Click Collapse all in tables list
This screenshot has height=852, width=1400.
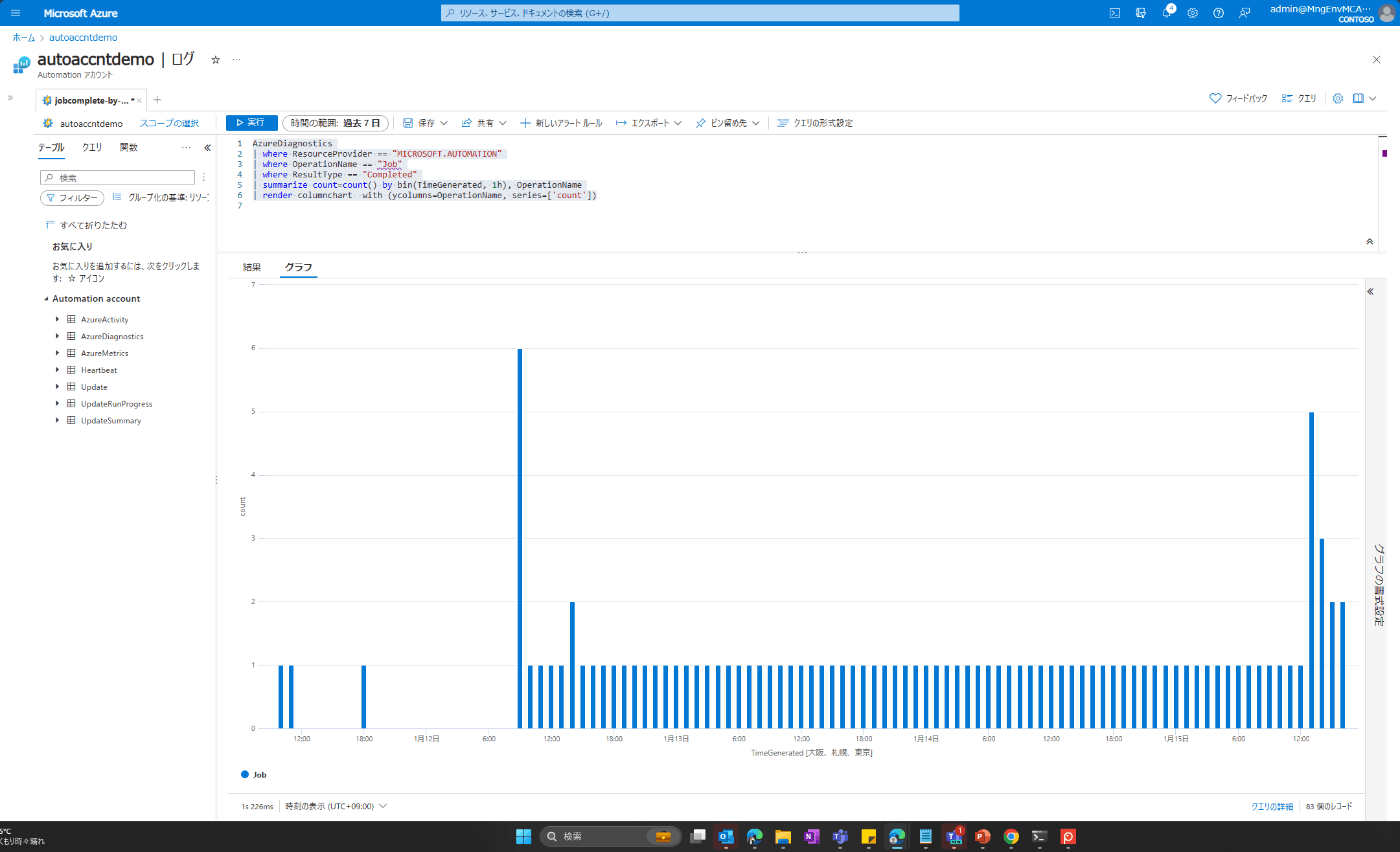coord(86,225)
